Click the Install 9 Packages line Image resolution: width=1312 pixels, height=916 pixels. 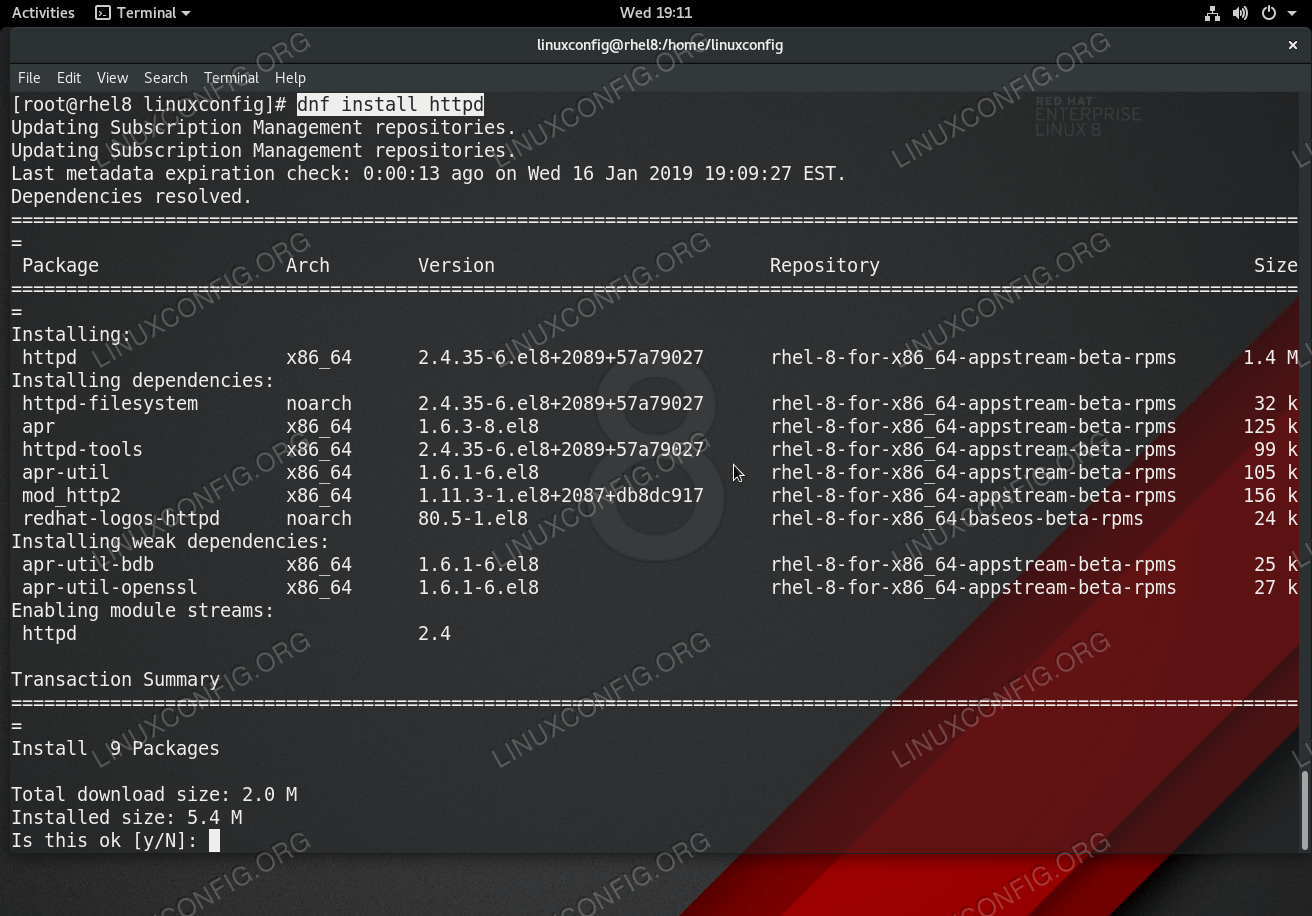(x=115, y=749)
